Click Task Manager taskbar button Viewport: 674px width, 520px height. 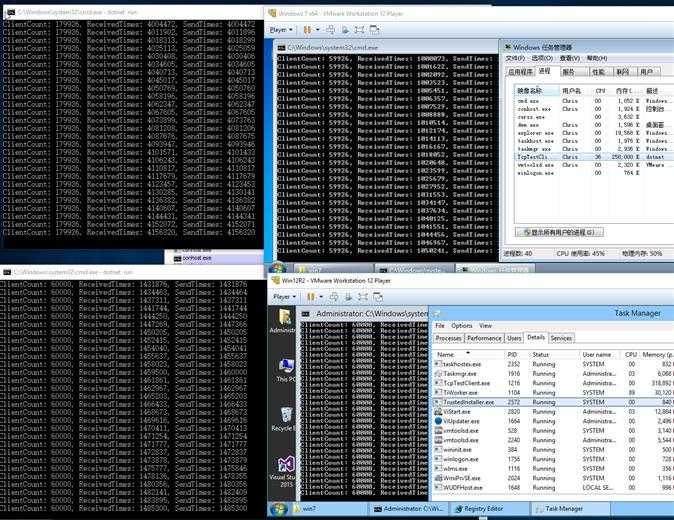pyautogui.click(x=570, y=509)
